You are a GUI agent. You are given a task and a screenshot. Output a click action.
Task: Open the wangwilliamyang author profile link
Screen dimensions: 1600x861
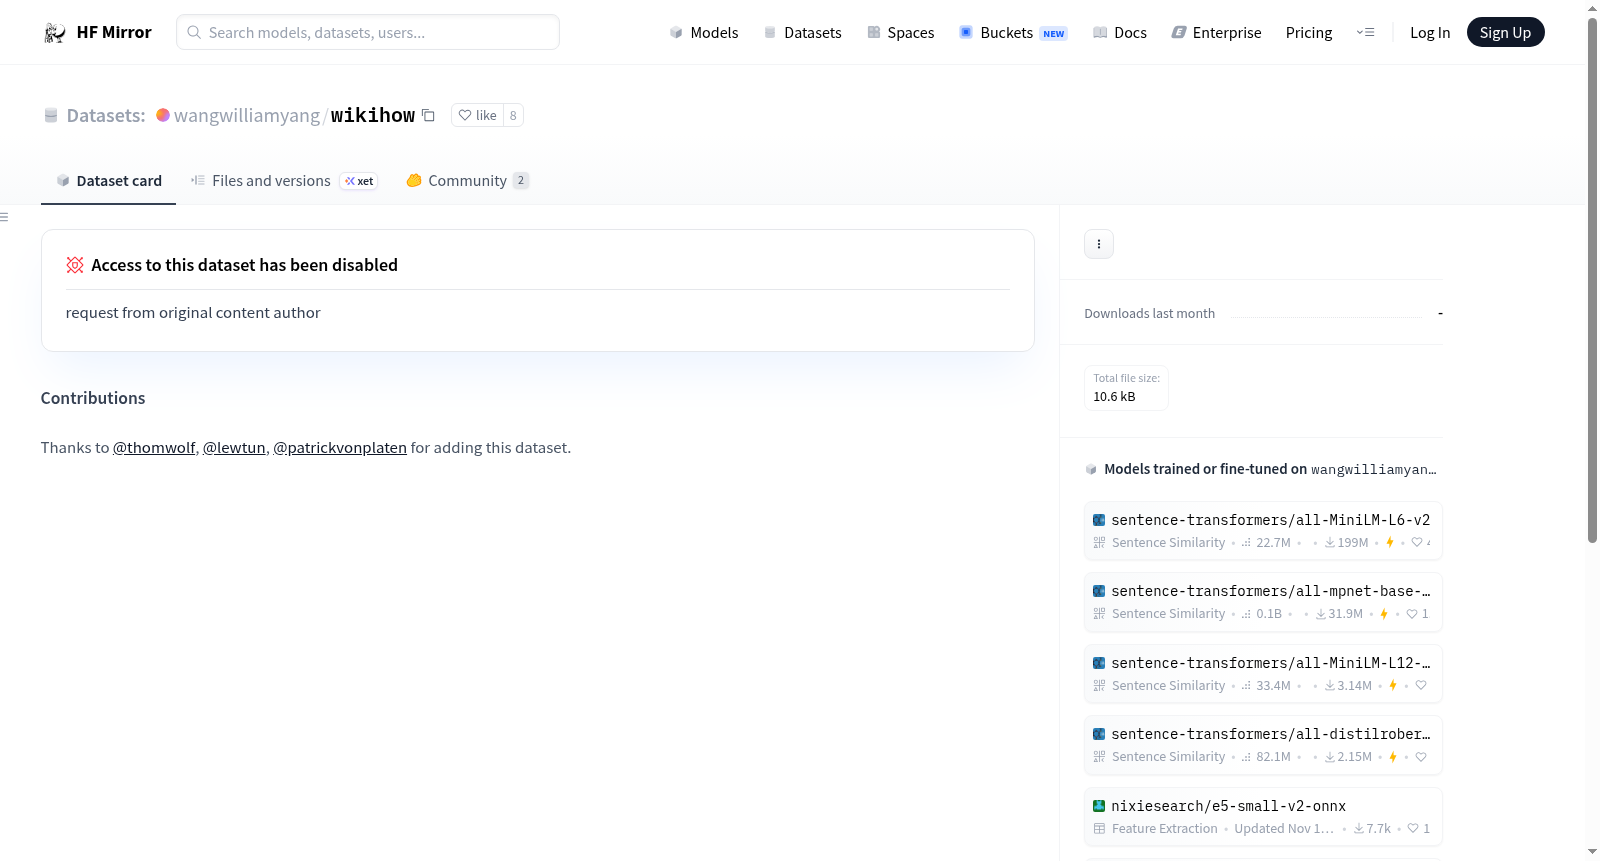(x=247, y=116)
